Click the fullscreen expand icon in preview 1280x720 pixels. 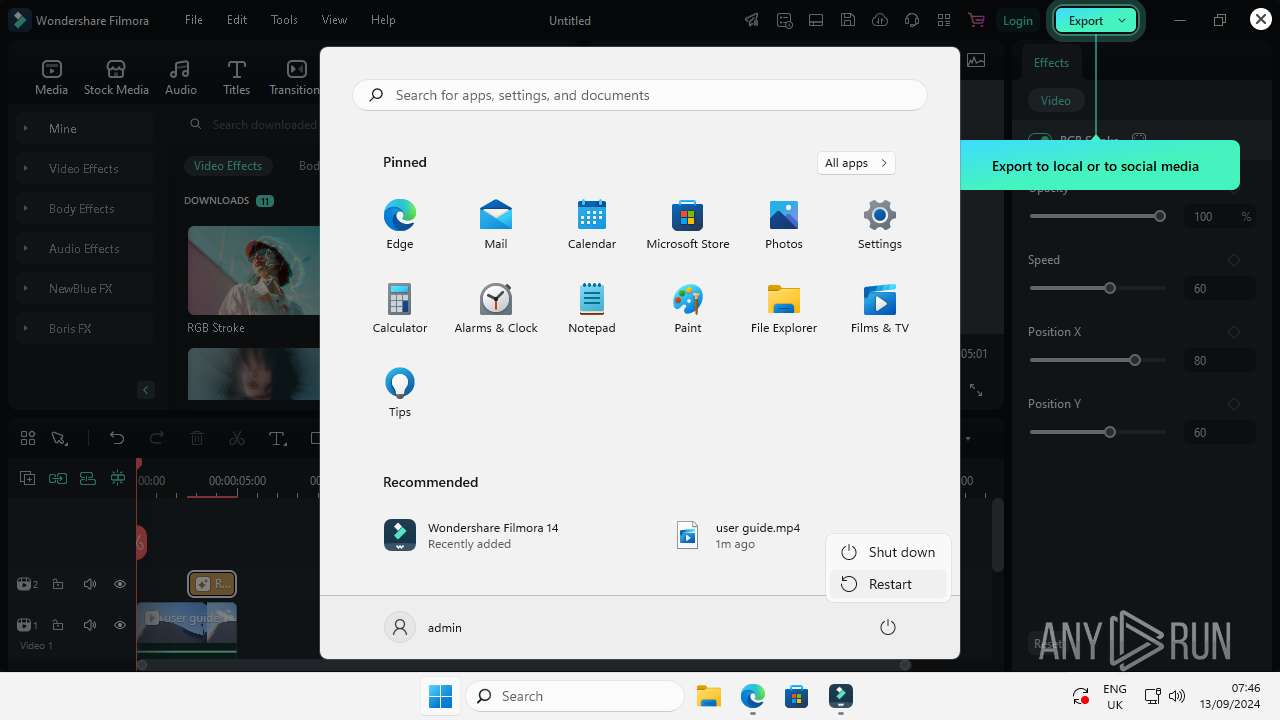point(976,390)
